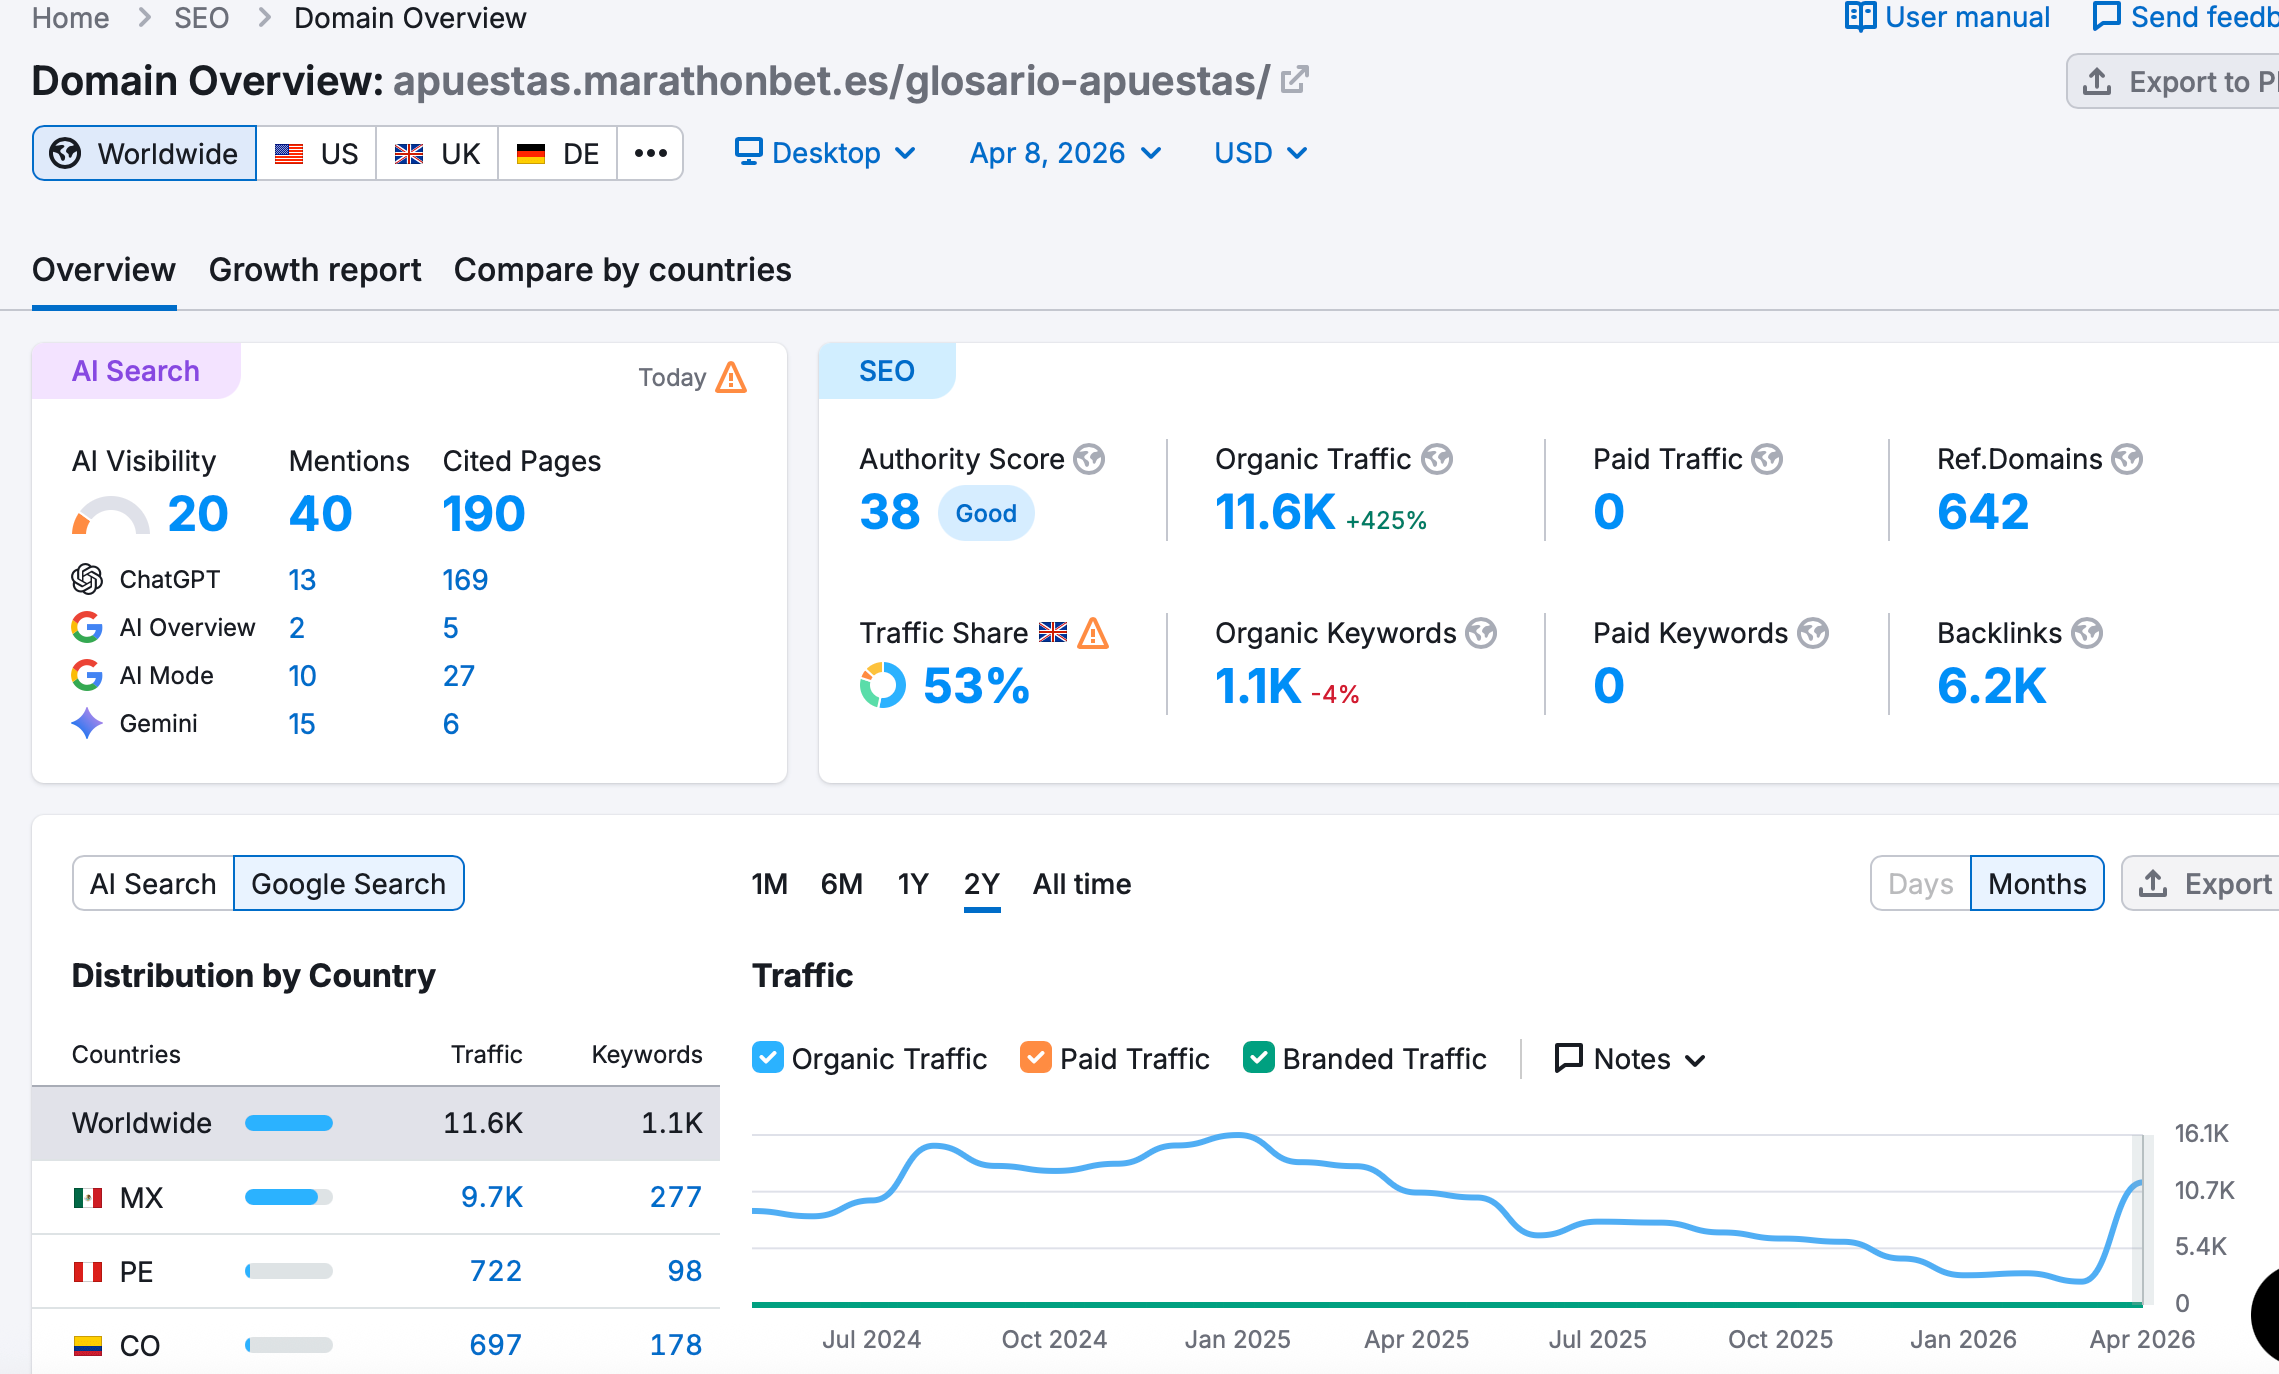Open the Notes dropdown
Image resolution: width=2279 pixels, height=1374 pixels.
[1630, 1058]
